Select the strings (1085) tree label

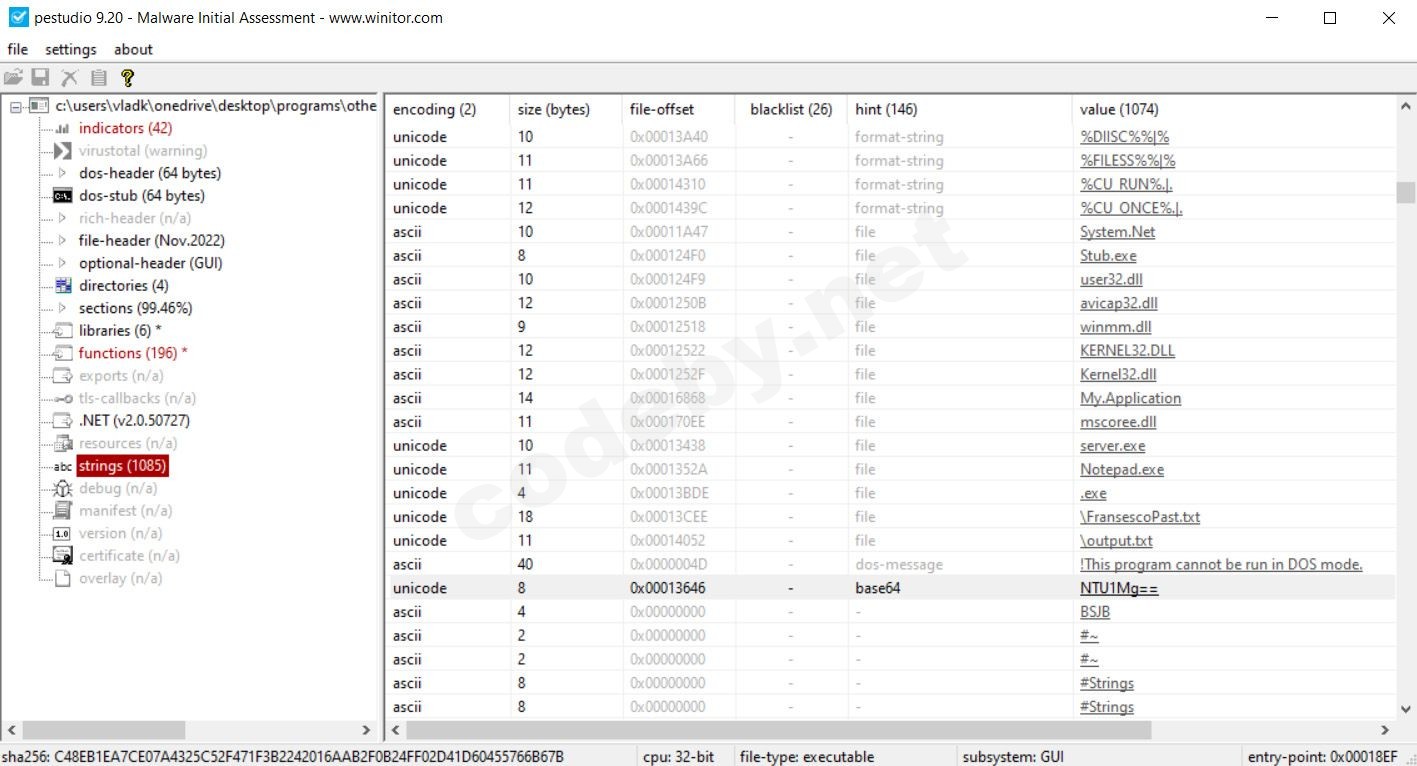click(122, 466)
